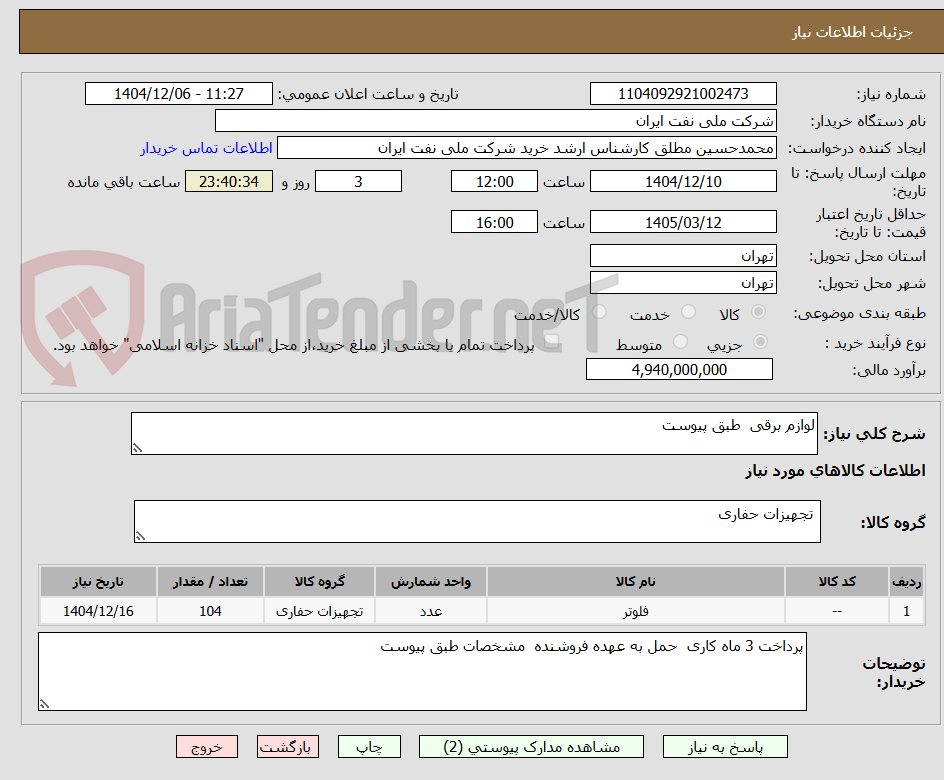Image resolution: width=944 pixels, height=780 pixels.
Task: Click the ردیف column header
Action: (907, 581)
